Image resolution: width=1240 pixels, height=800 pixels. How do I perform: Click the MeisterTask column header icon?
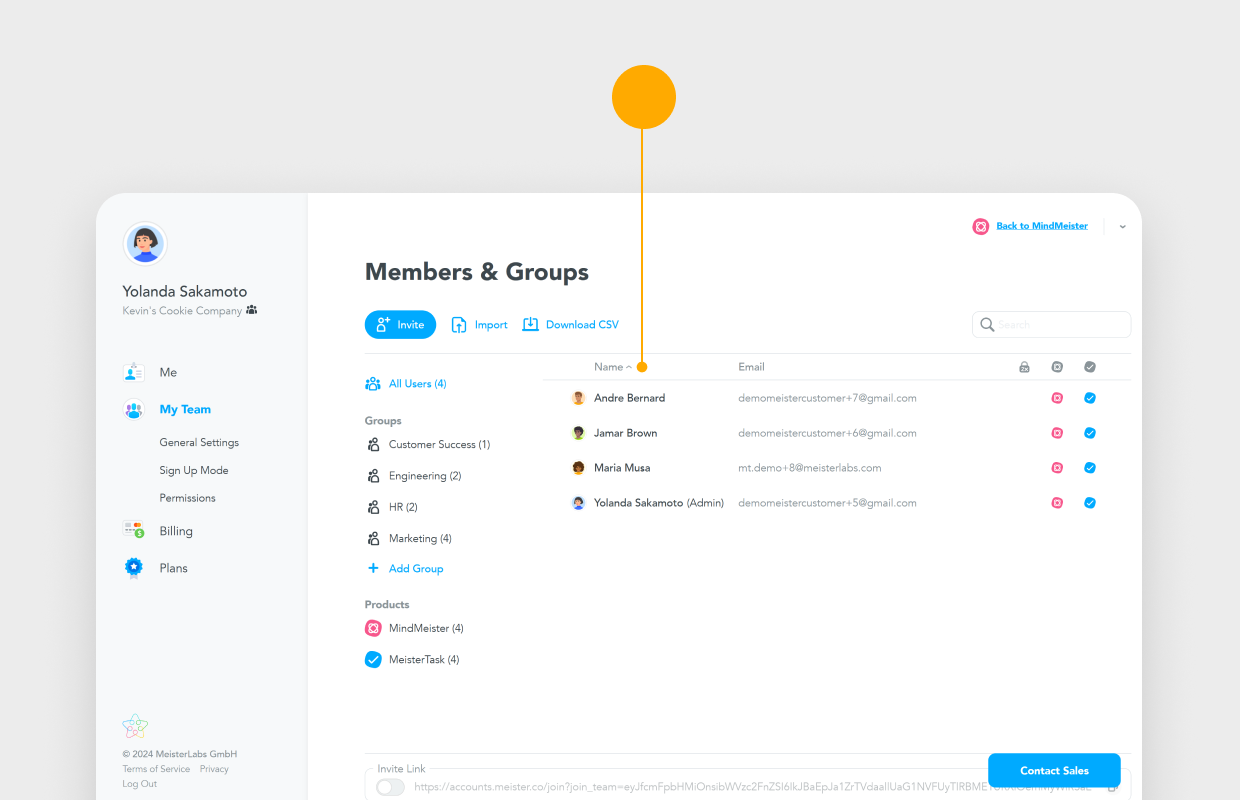[x=1090, y=367]
